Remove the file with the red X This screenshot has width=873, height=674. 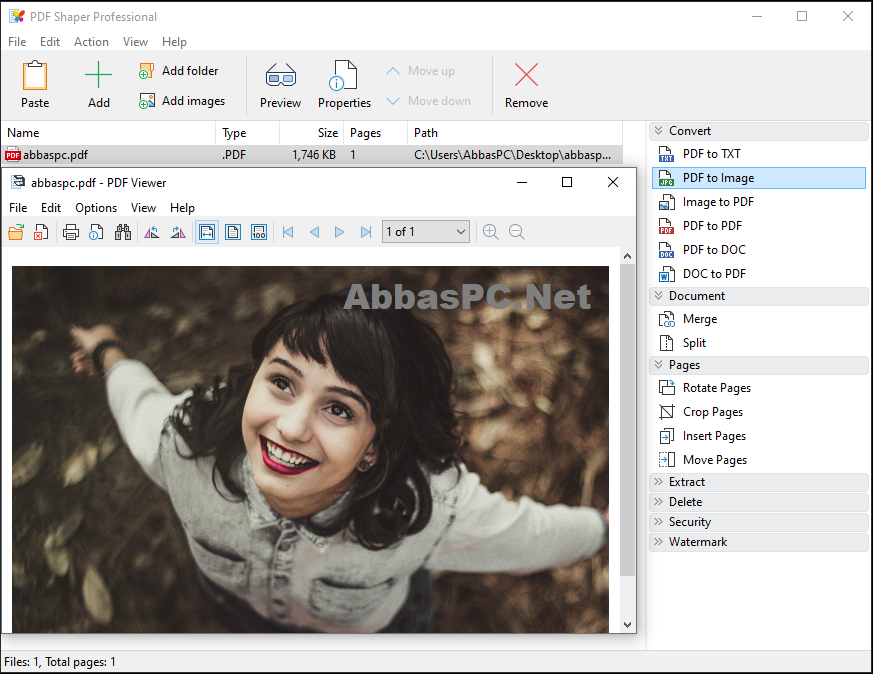pyautogui.click(x=526, y=85)
